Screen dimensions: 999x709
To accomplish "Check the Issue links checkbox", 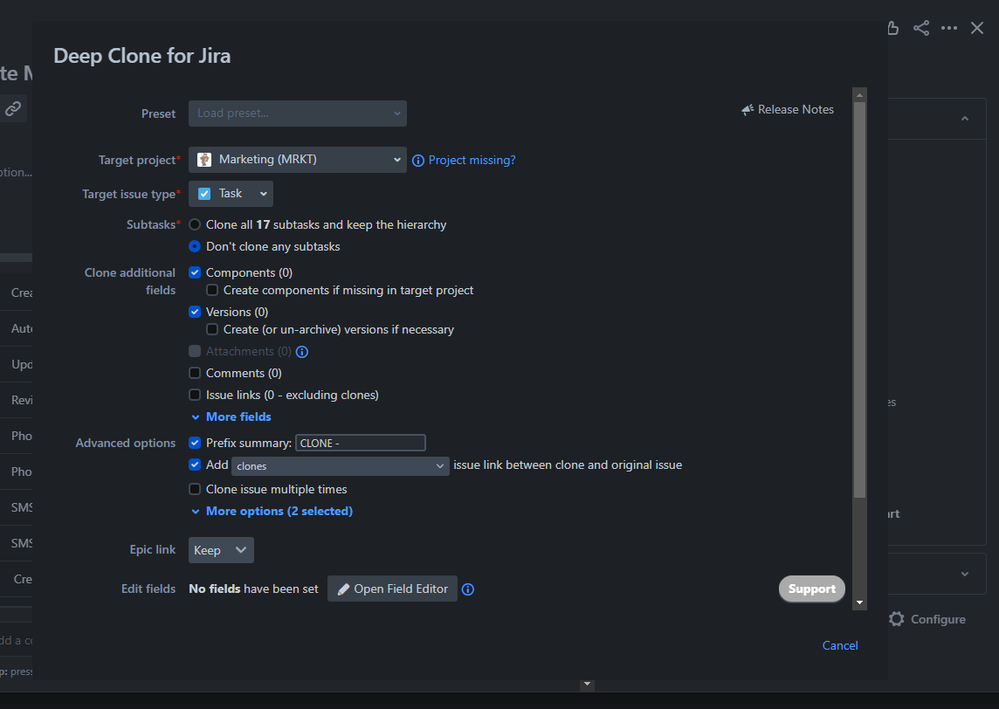I will coord(195,394).
